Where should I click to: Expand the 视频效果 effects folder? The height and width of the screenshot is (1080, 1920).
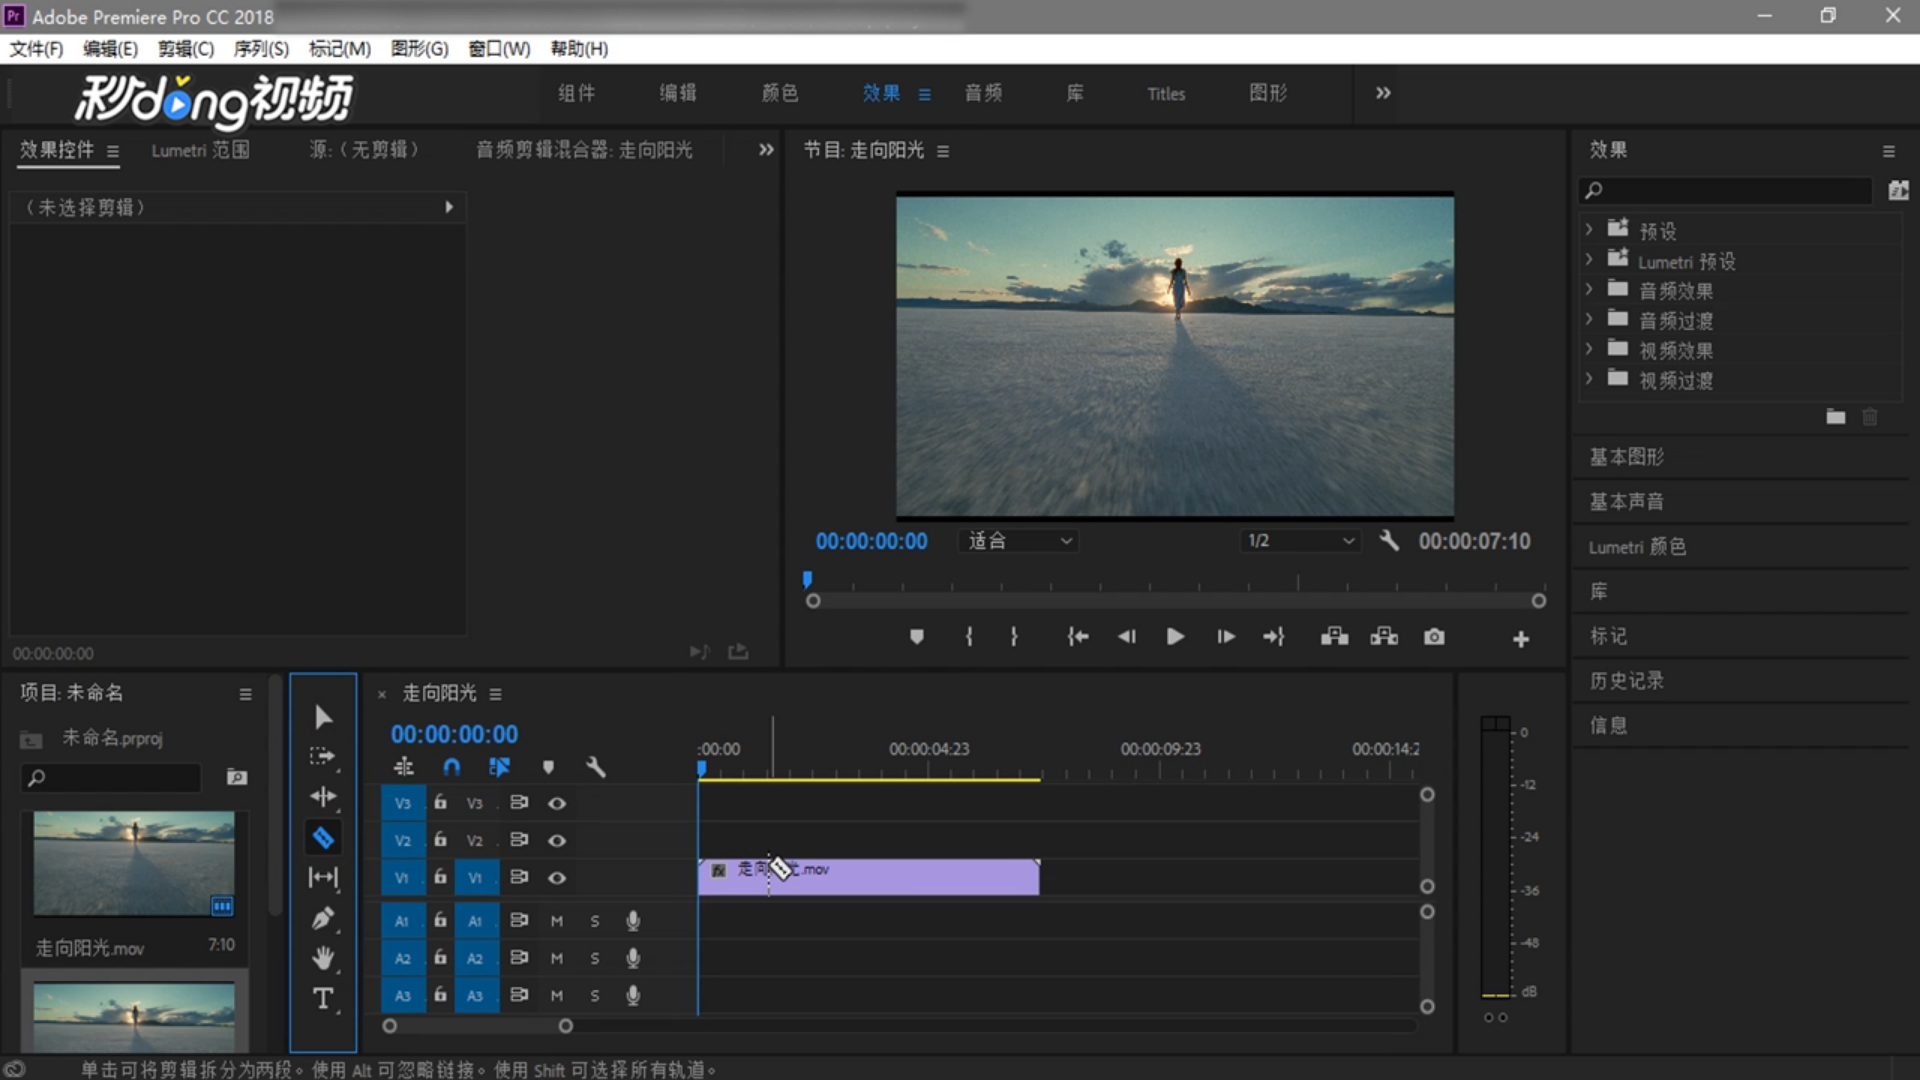coord(1589,350)
